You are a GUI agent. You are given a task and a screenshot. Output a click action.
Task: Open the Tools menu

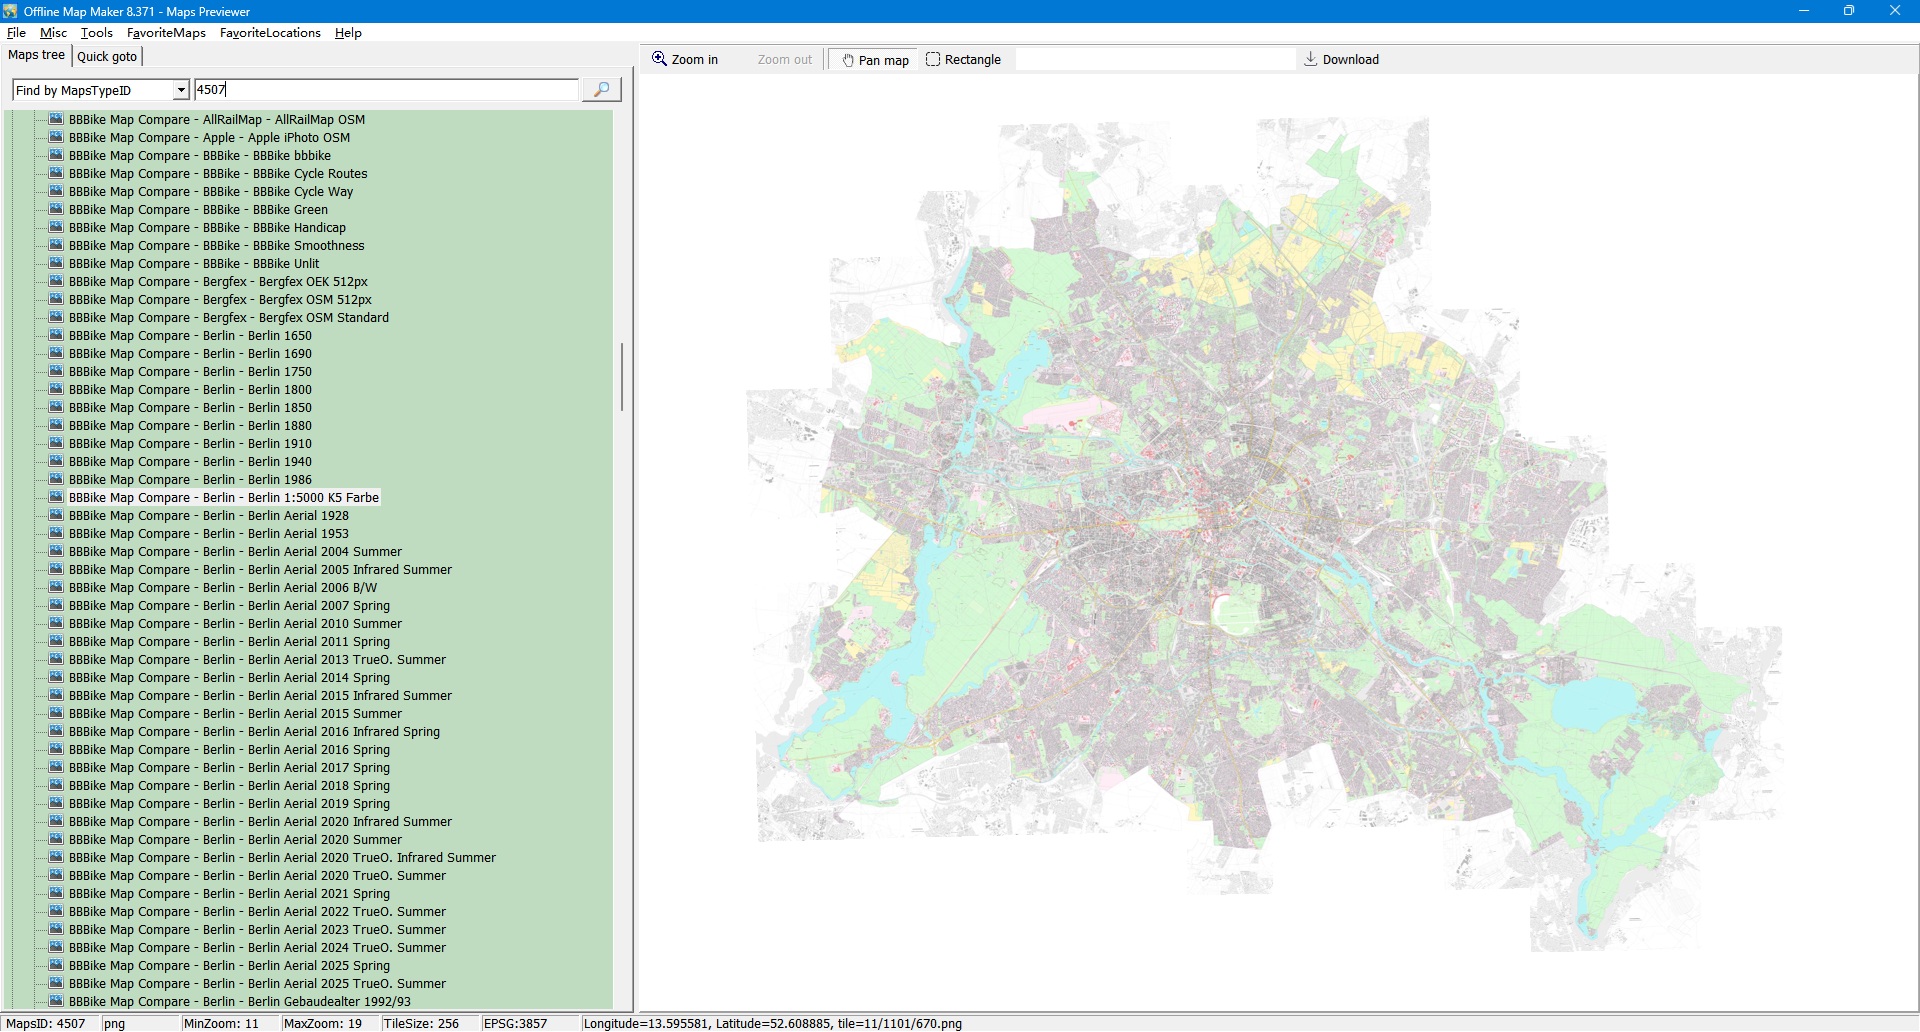click(96, 33)
